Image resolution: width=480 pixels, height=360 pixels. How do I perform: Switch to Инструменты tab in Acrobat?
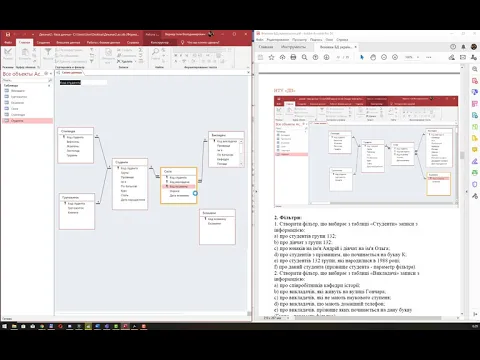[293, 47]
